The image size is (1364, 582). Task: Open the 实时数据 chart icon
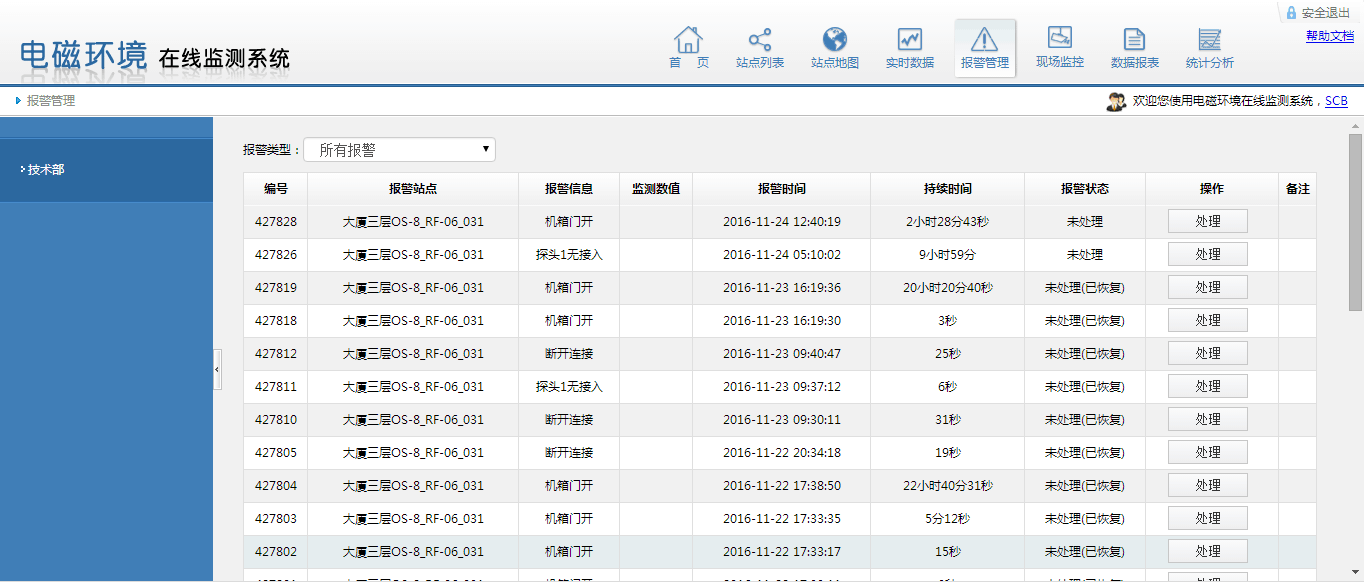tap(910, 40)
